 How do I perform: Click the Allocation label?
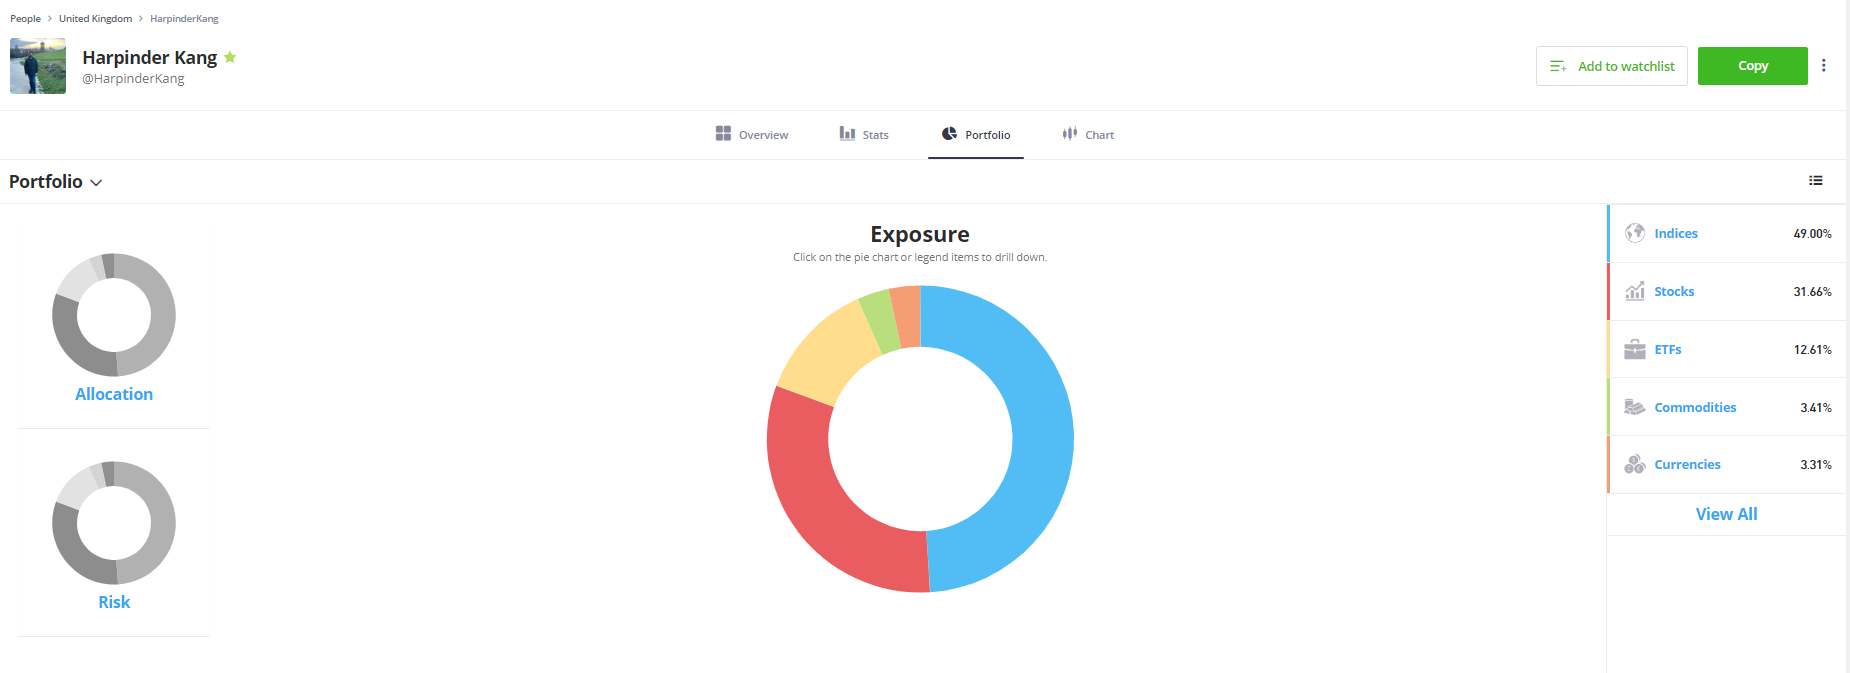pyautogui.click(x=114, y=394)
